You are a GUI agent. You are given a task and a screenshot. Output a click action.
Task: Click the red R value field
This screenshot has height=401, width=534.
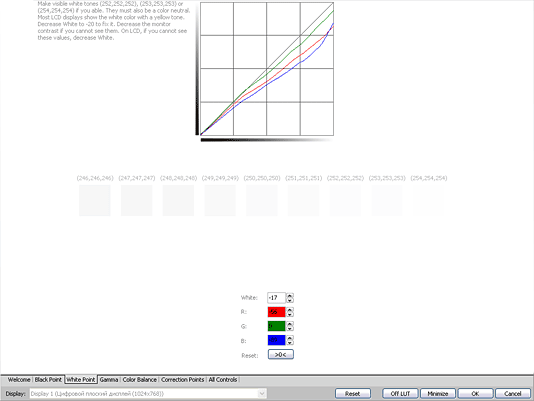tap(277, 312)
